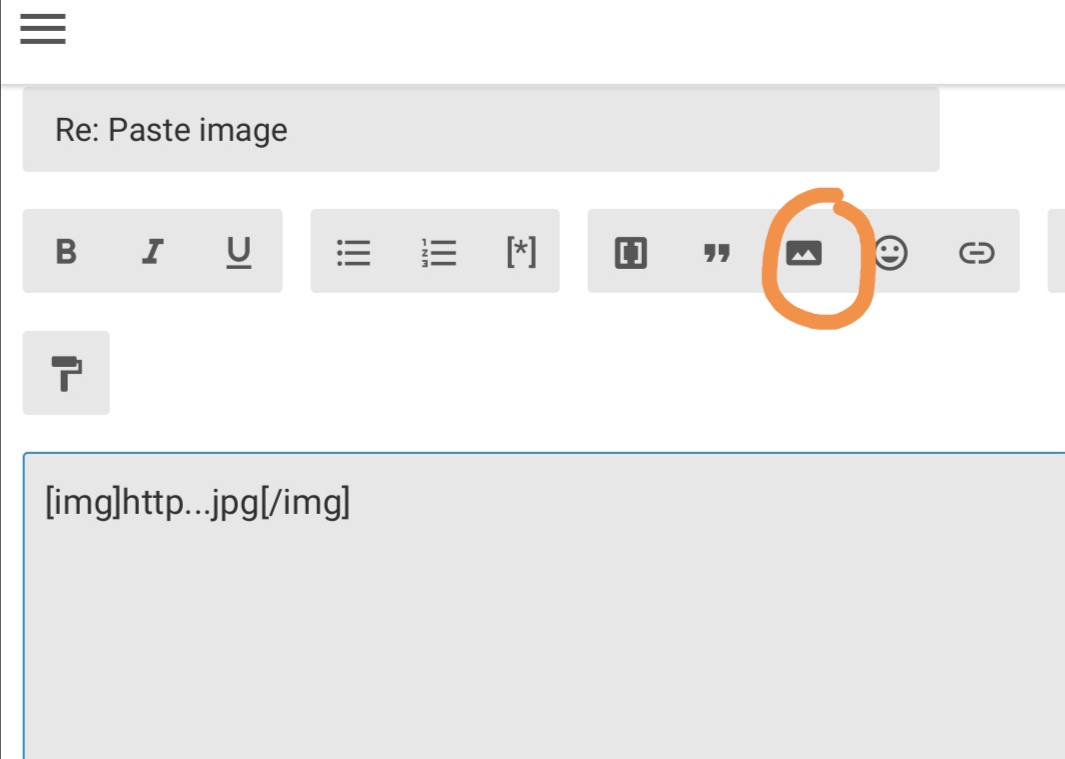
Task: Add a list item [*] tag
Action: 521,252
